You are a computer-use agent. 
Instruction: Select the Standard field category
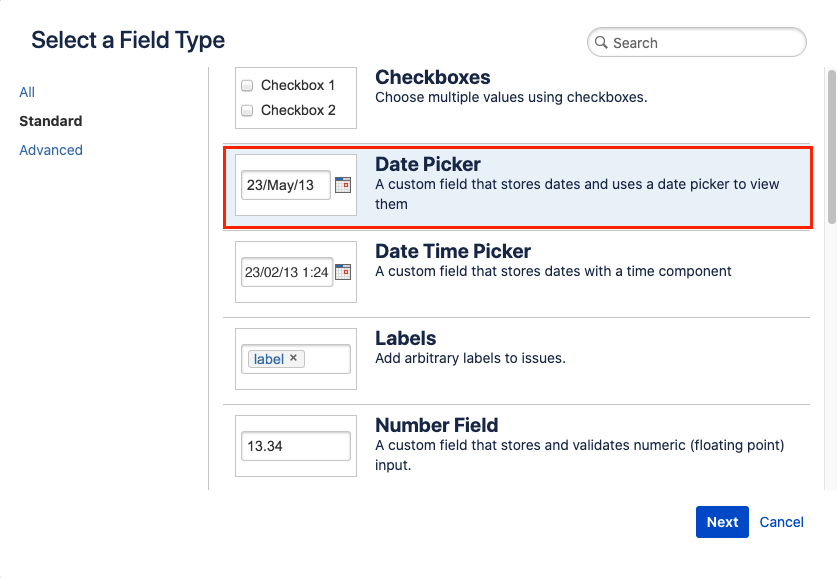coord(51,121)
